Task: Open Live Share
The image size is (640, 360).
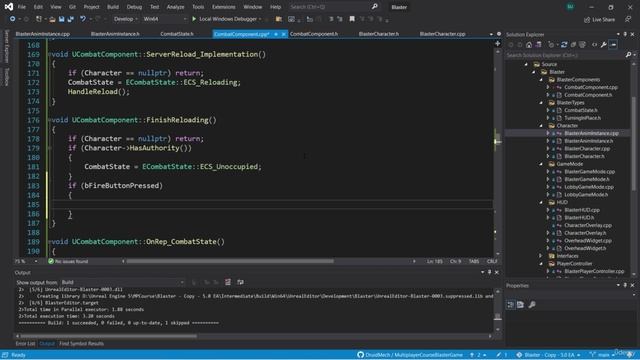Action: (600, 19)
